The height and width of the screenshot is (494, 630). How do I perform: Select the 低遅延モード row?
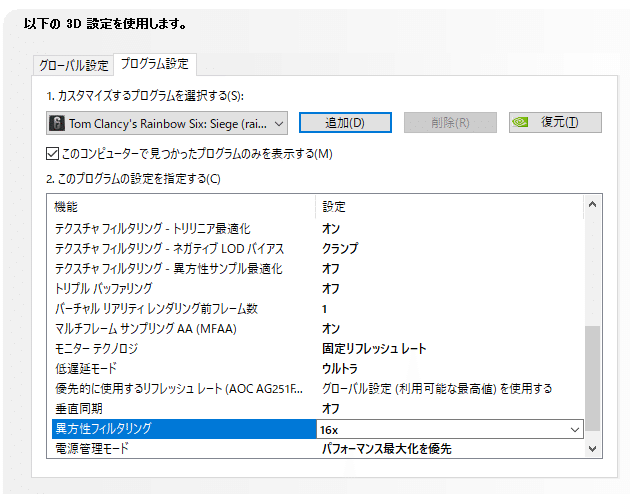click(317, 369)
